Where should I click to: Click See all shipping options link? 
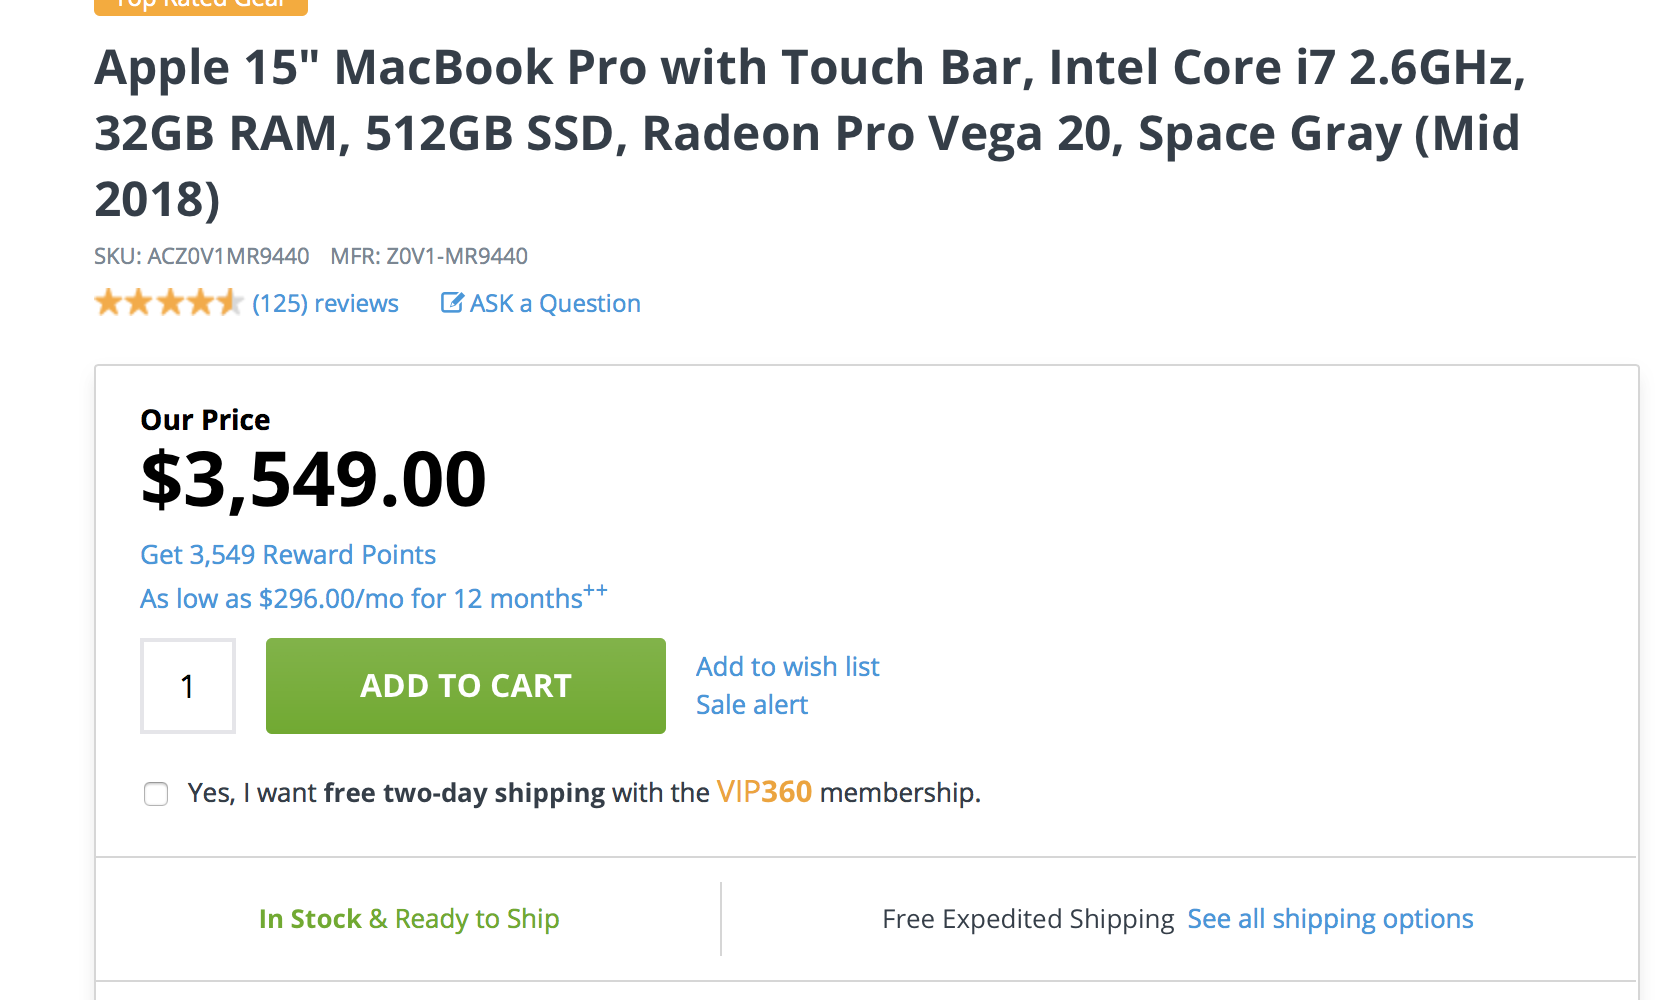1330,919
